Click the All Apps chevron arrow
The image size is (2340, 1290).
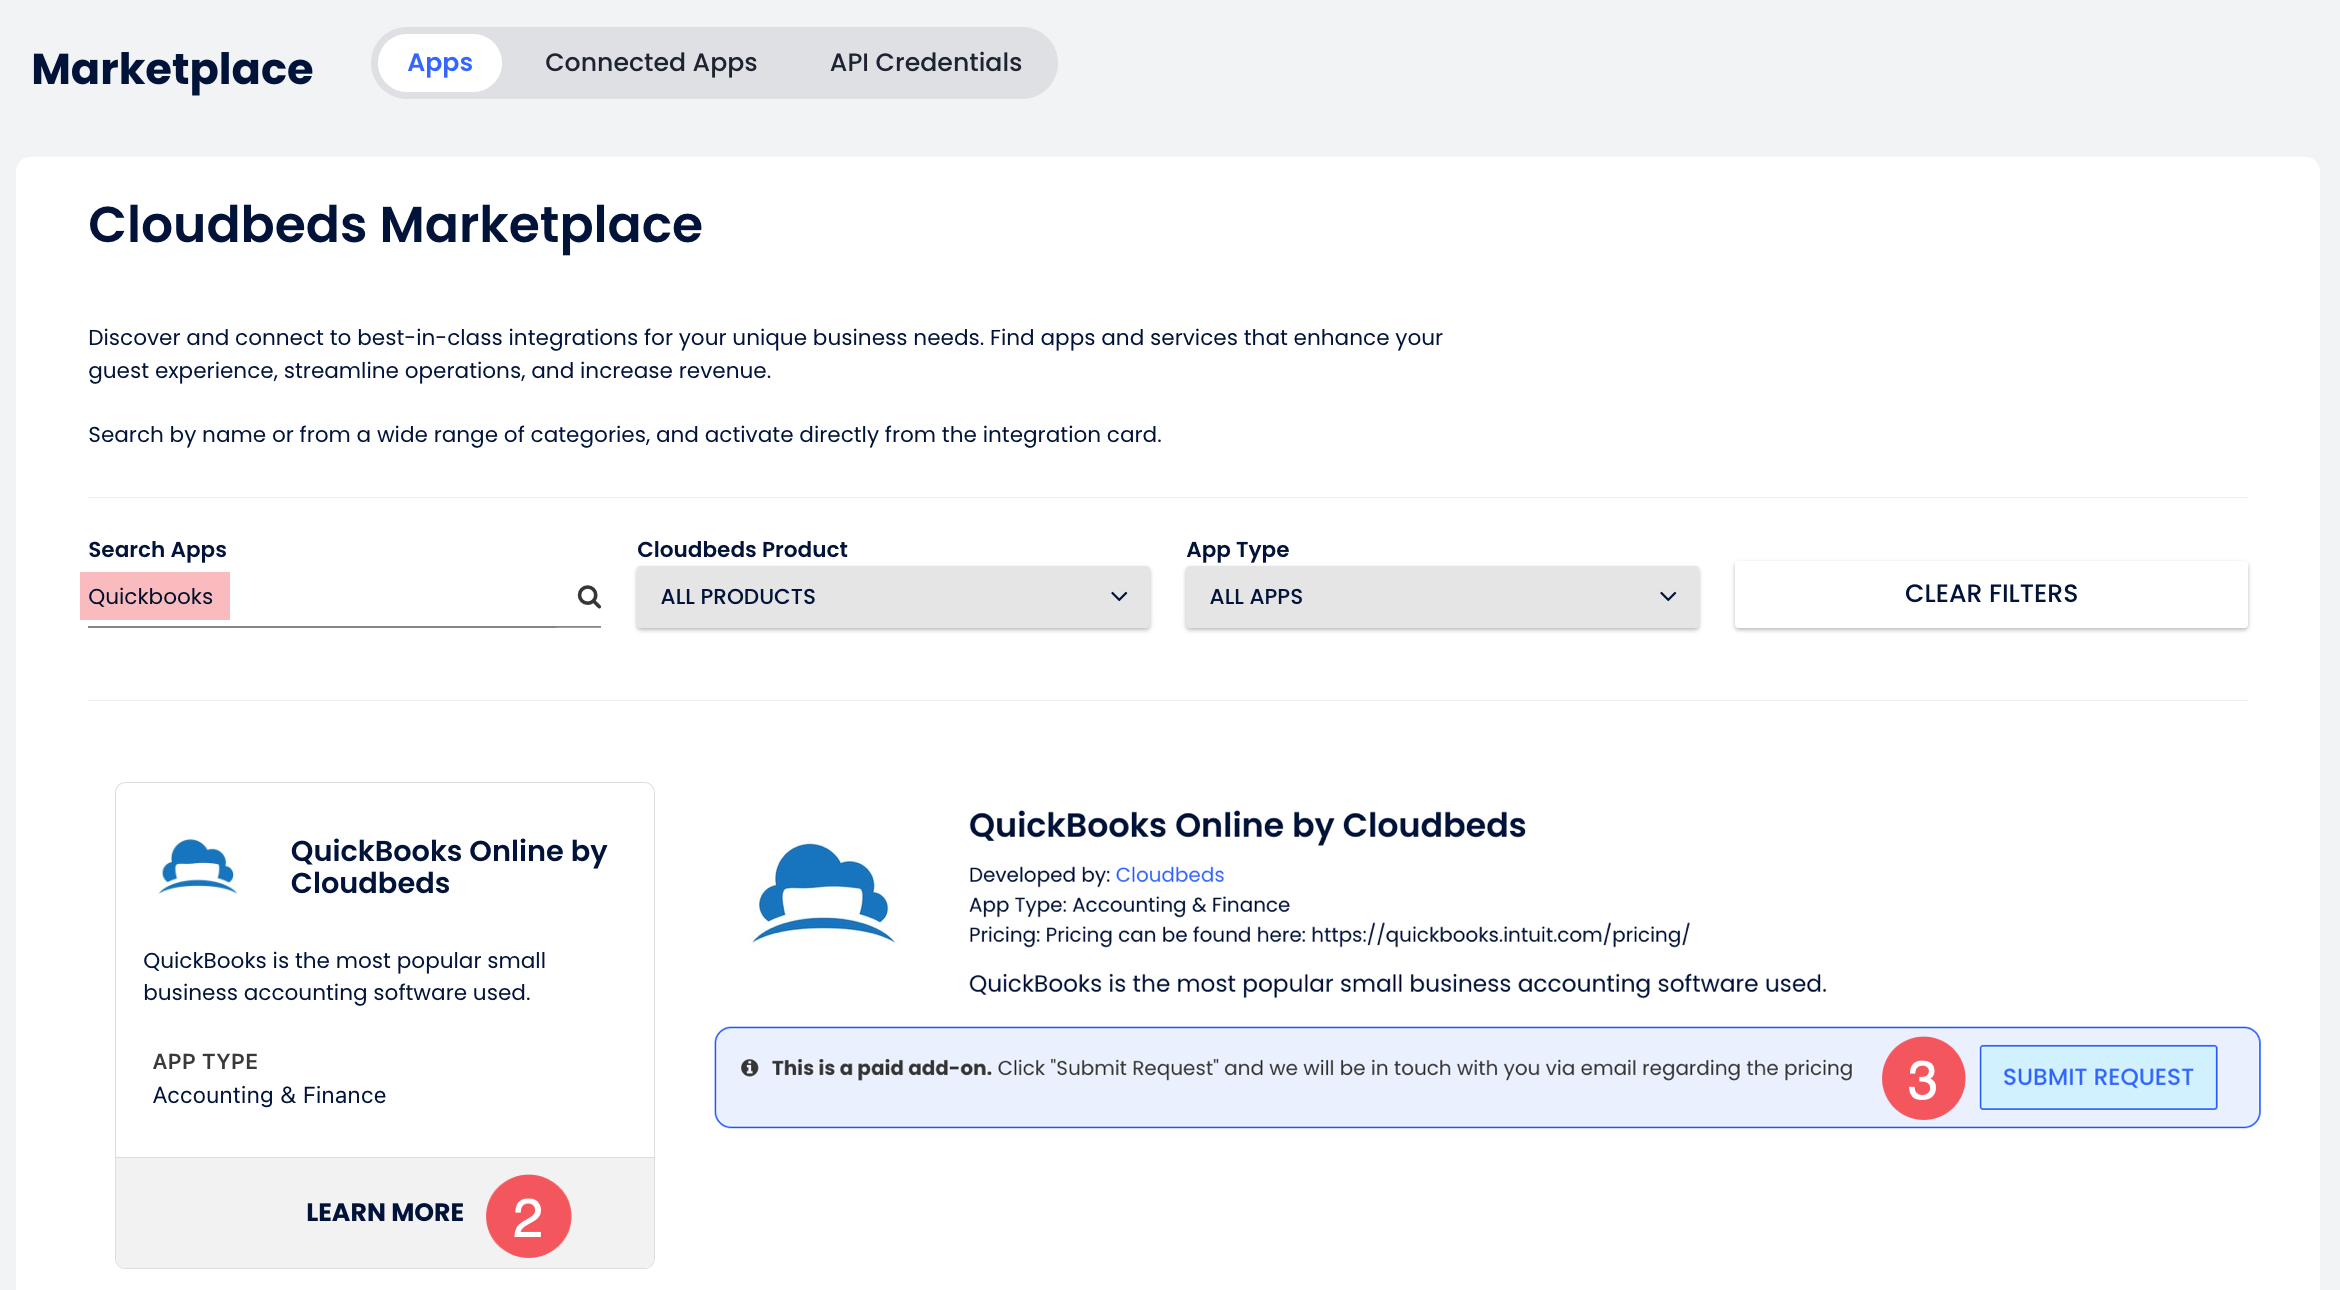click(1667, 597)
